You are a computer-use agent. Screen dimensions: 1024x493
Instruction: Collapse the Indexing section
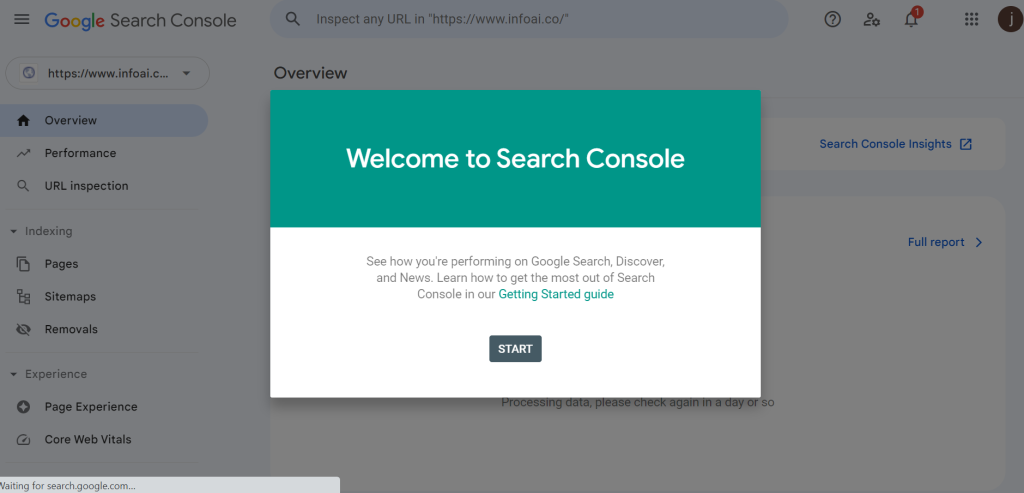point(13,231)
